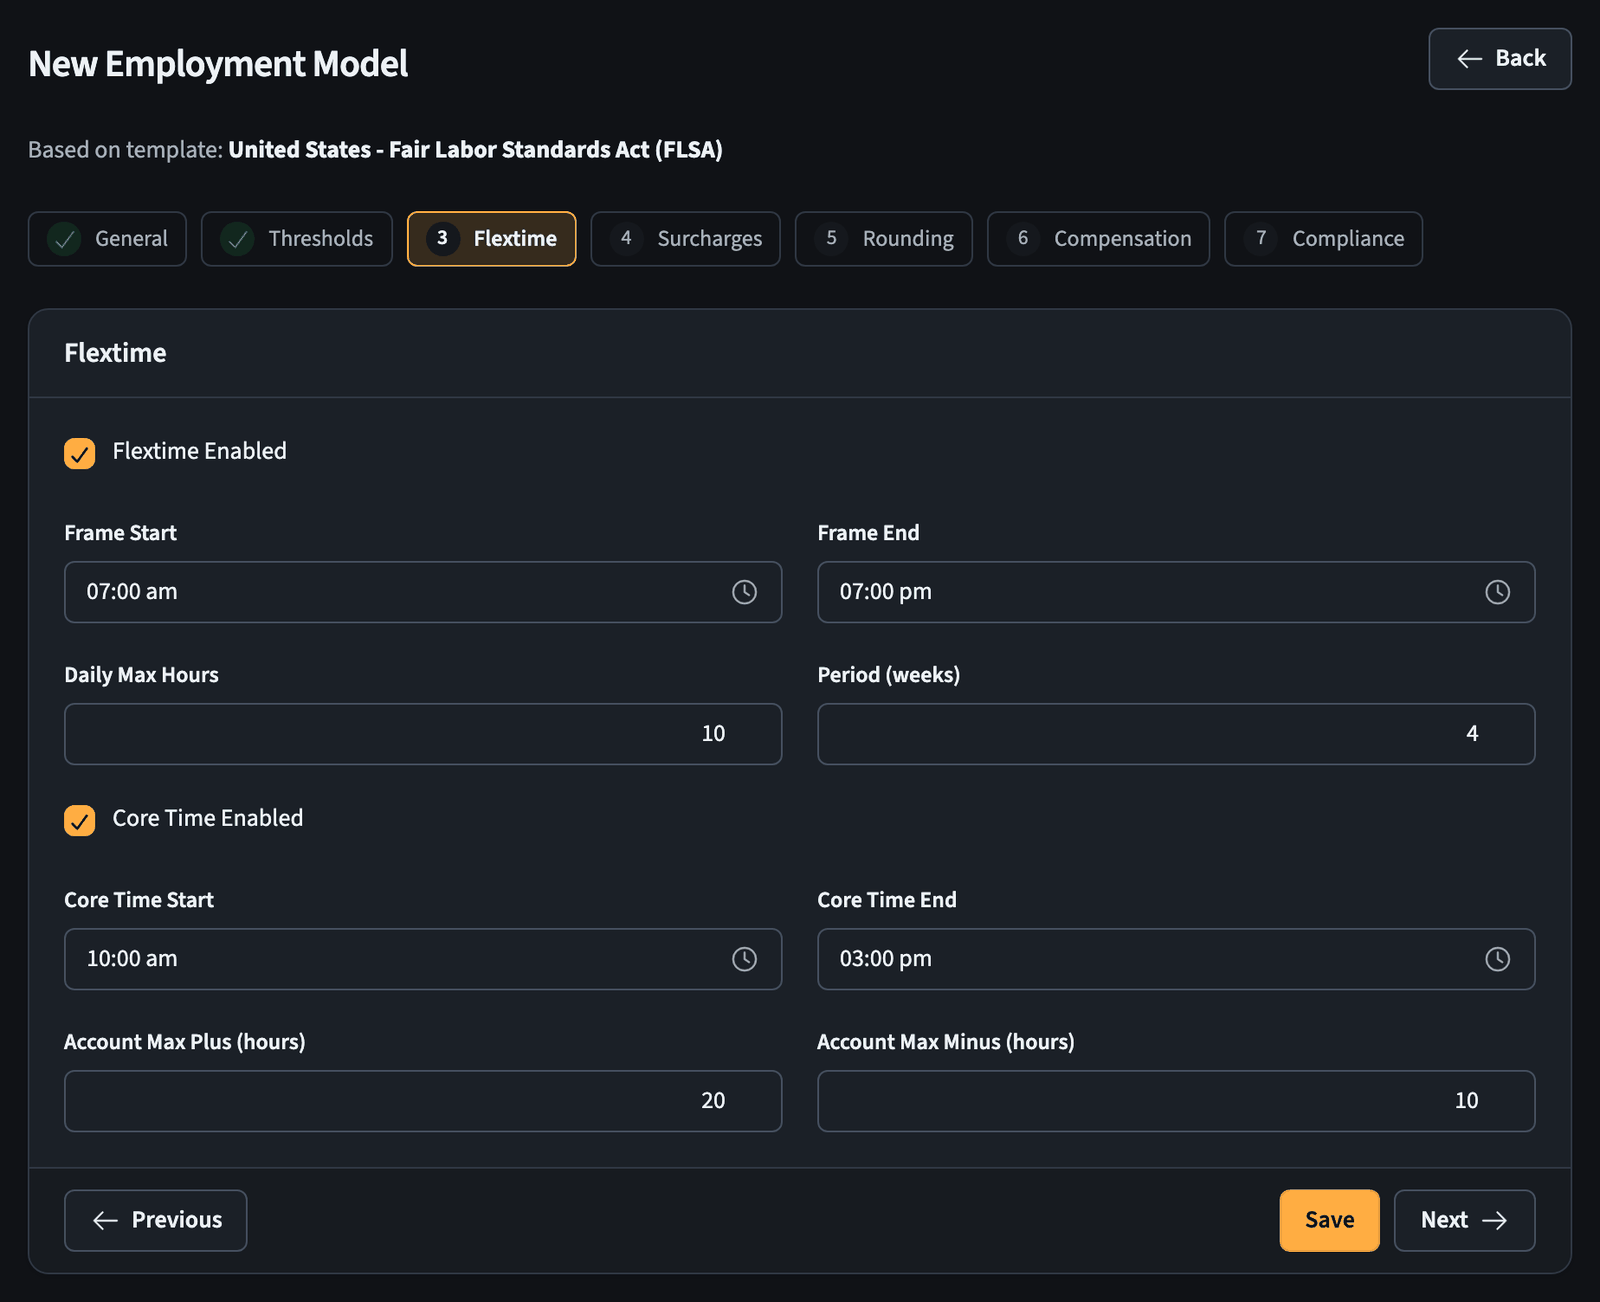Click step number 4 badge
This screenshot has height=1302, width=1600.
pos(626,238)
